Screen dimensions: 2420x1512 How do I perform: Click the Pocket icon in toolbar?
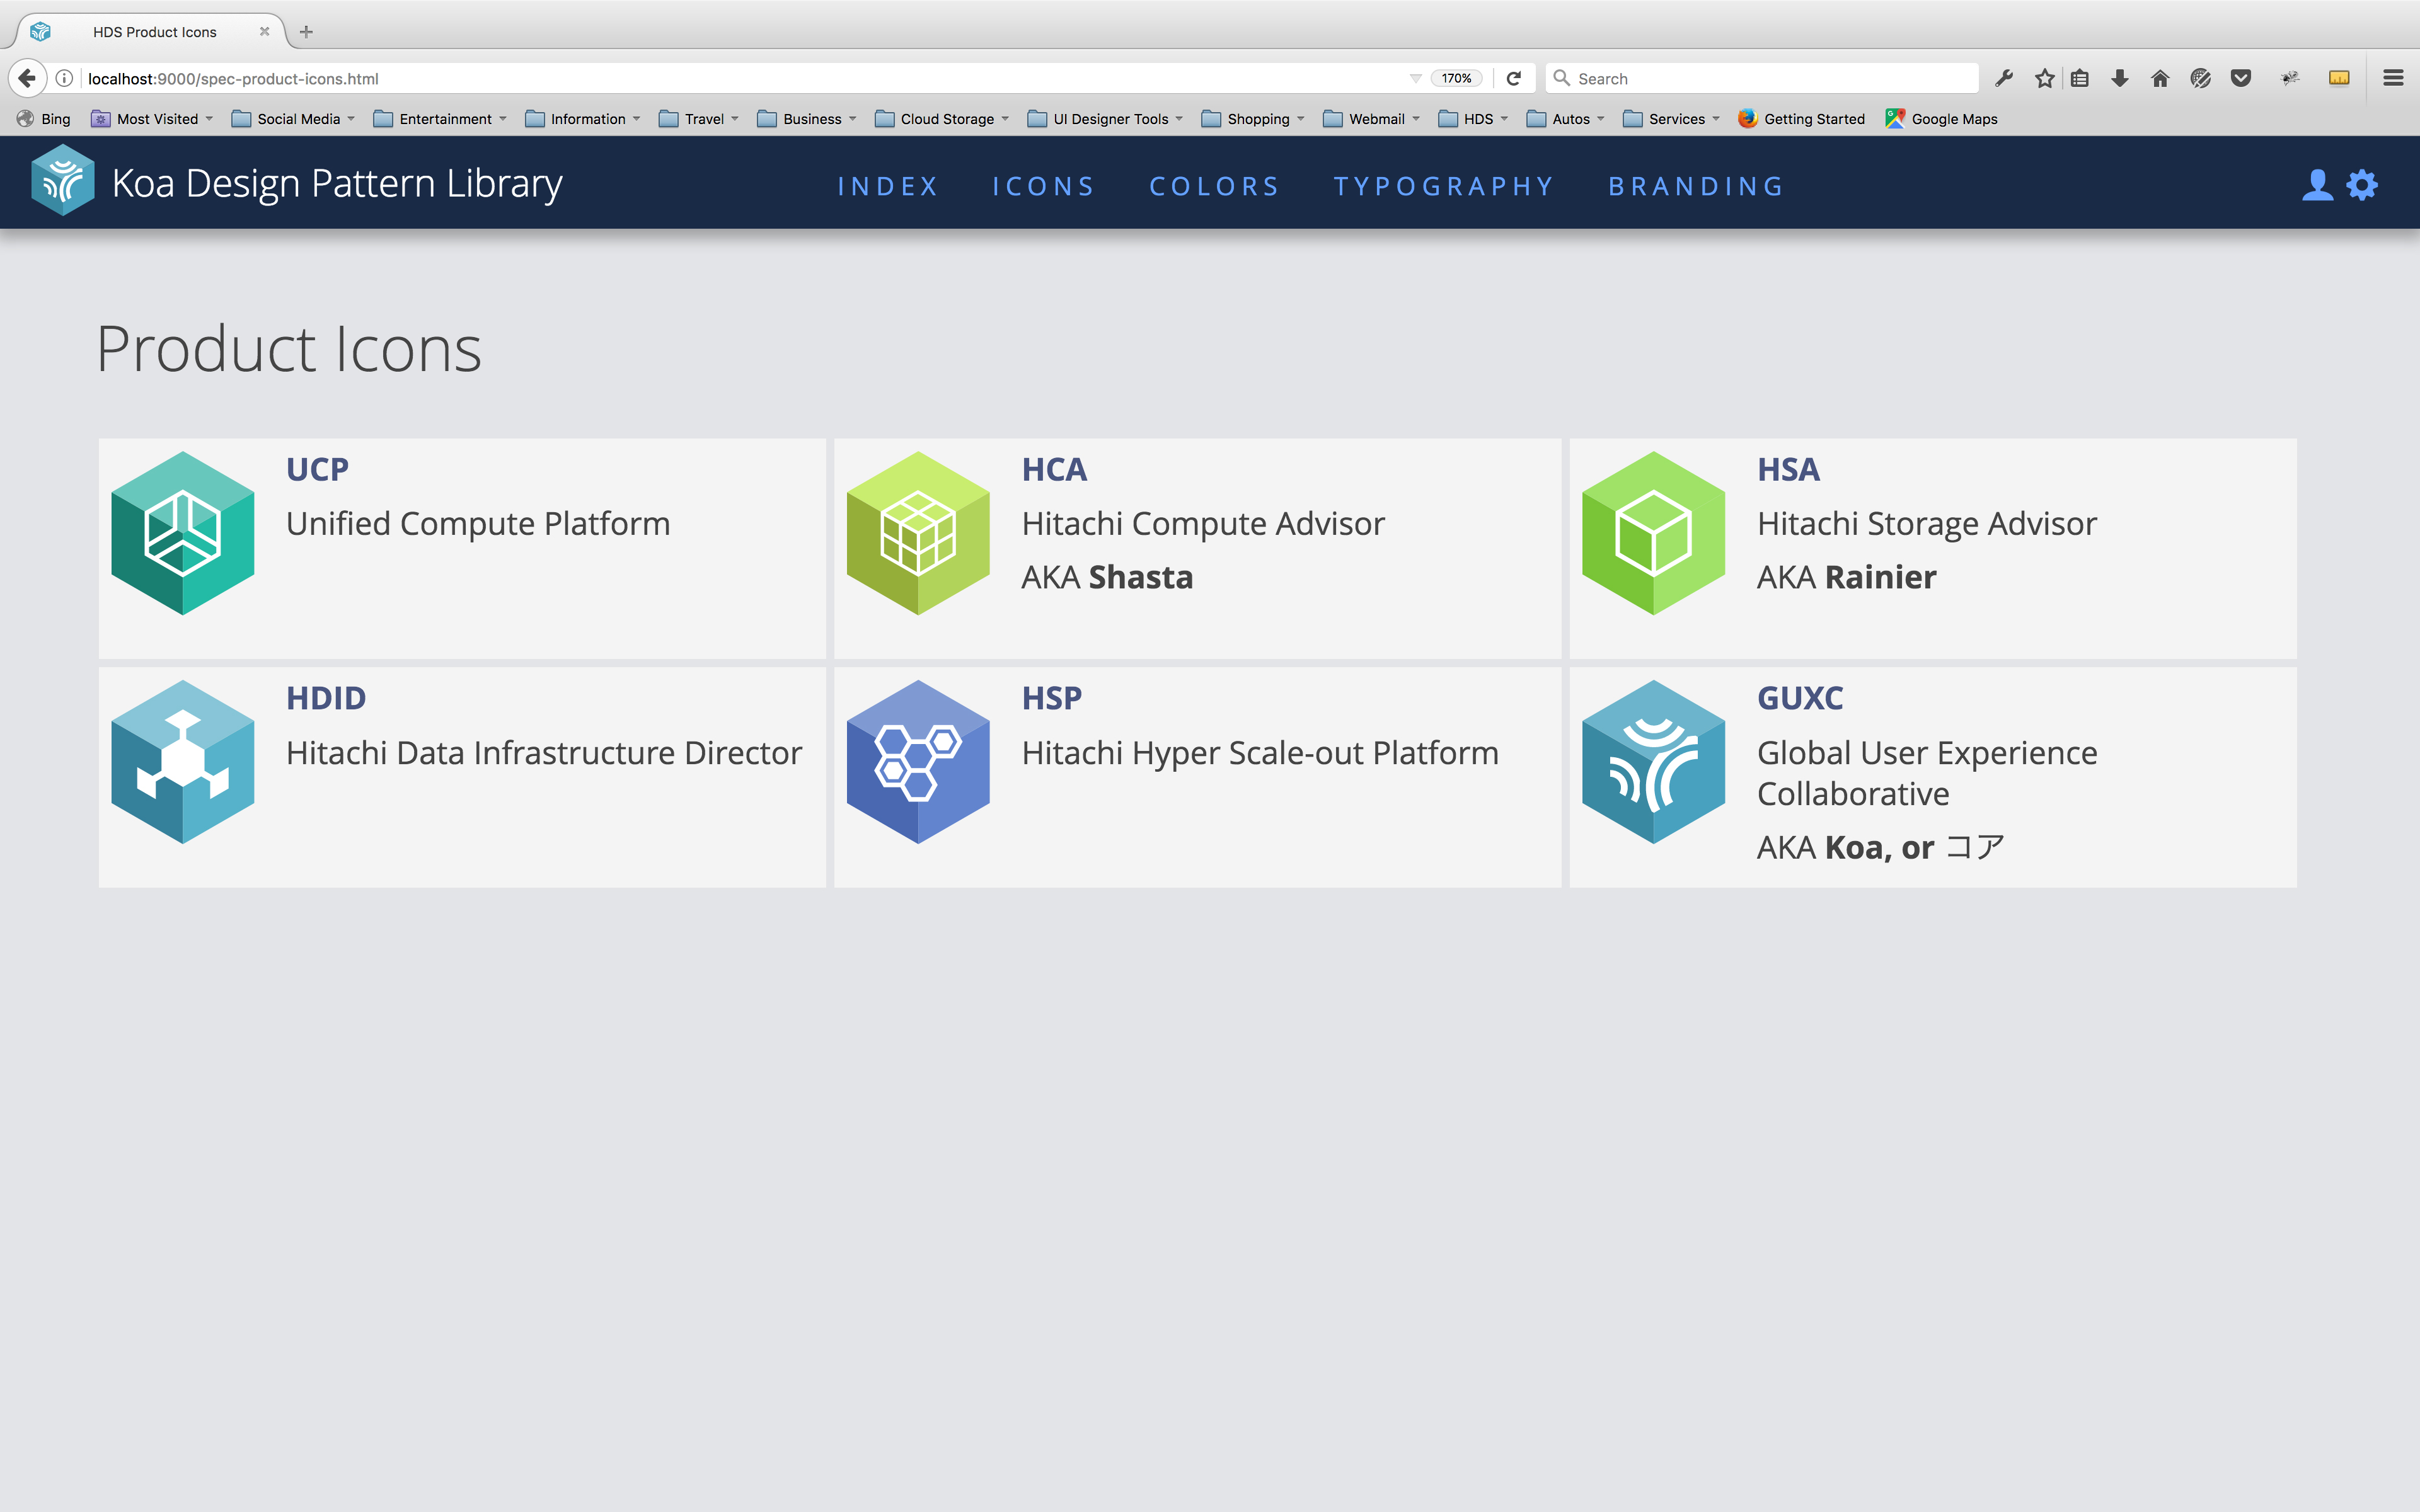click(2241, 78)
